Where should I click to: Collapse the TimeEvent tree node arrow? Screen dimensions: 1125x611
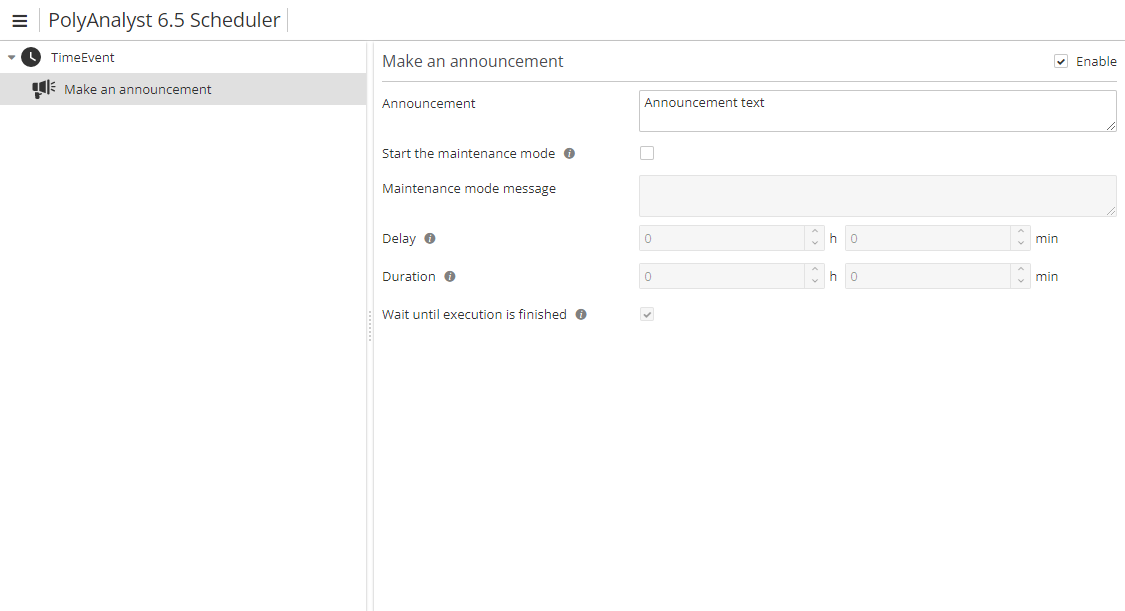pos(11,58)
